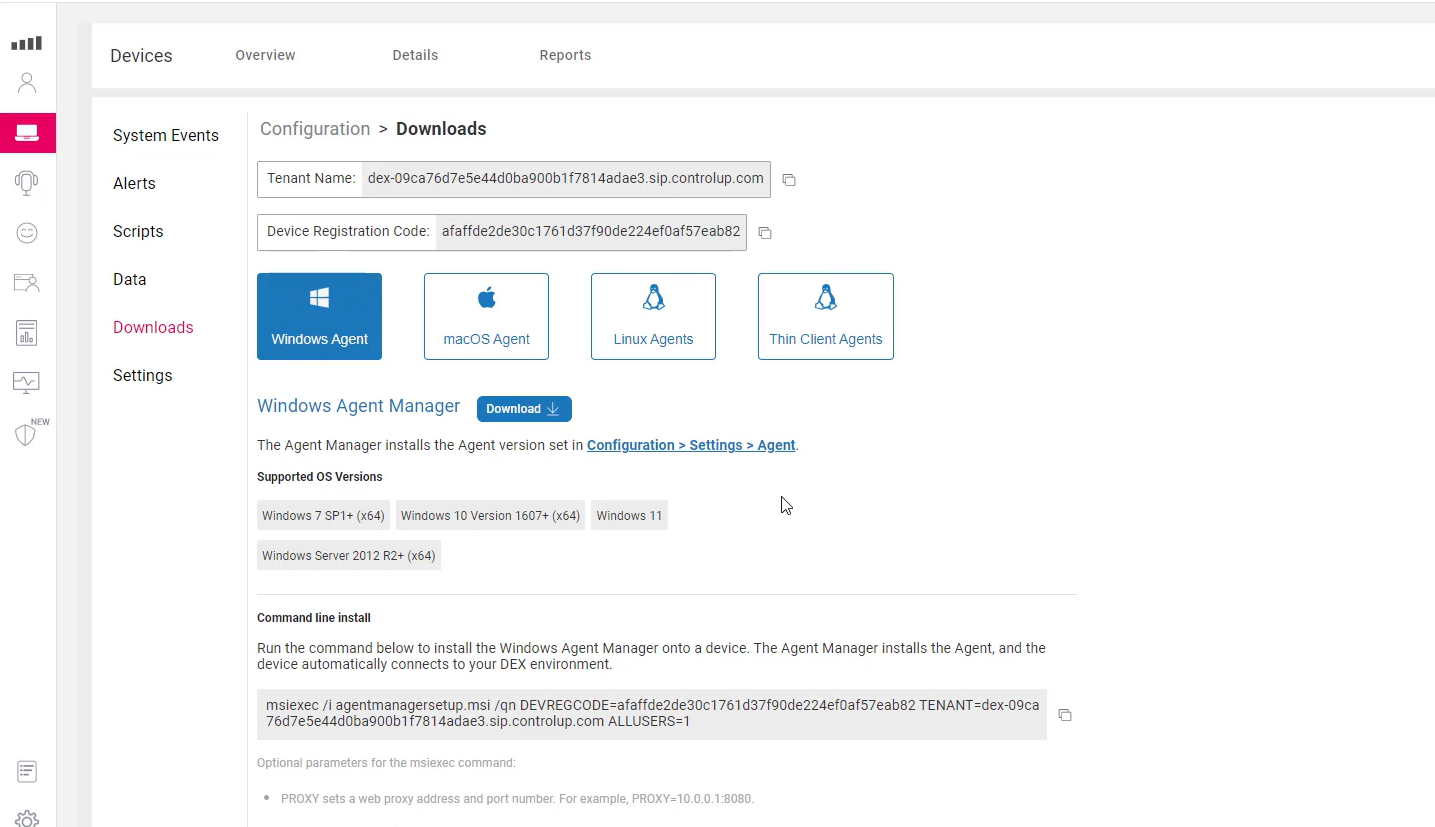Open the monitor pulse sidebar icon

pos(27,382)
